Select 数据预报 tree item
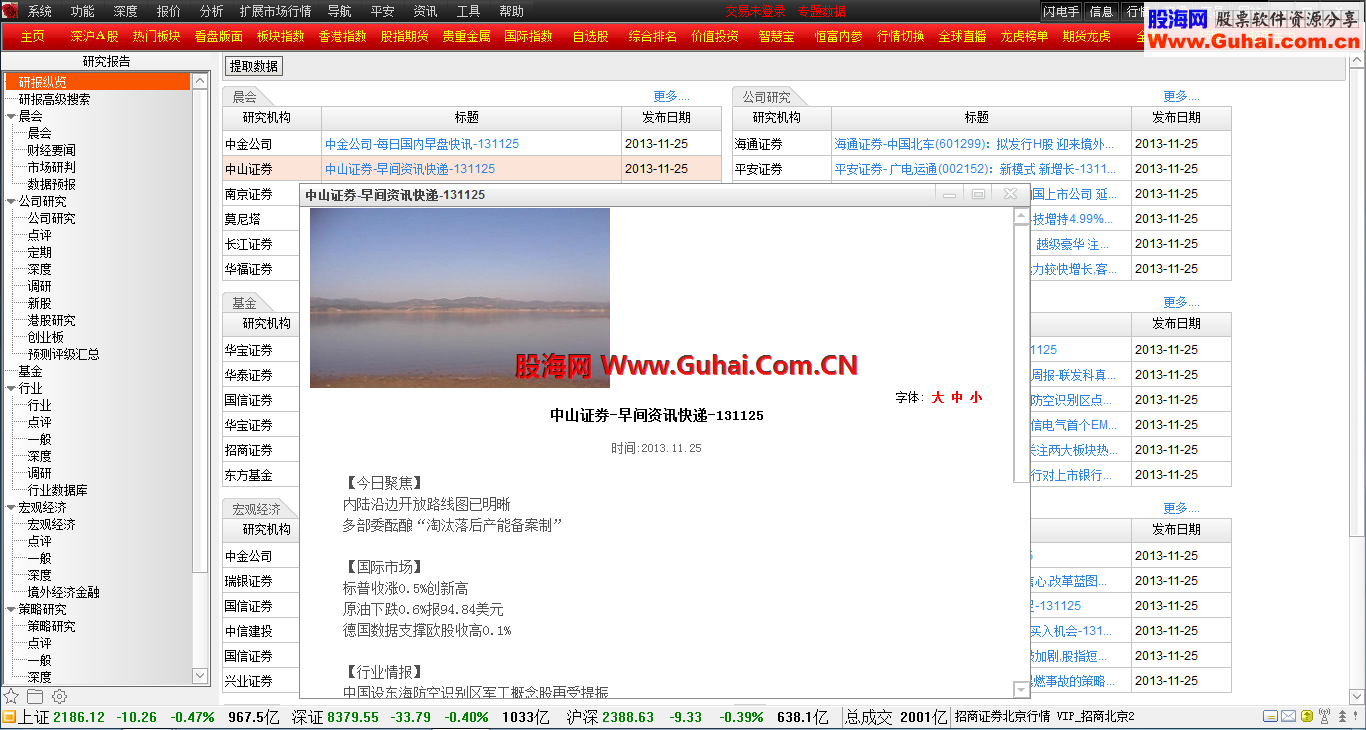 pos(51,184)
